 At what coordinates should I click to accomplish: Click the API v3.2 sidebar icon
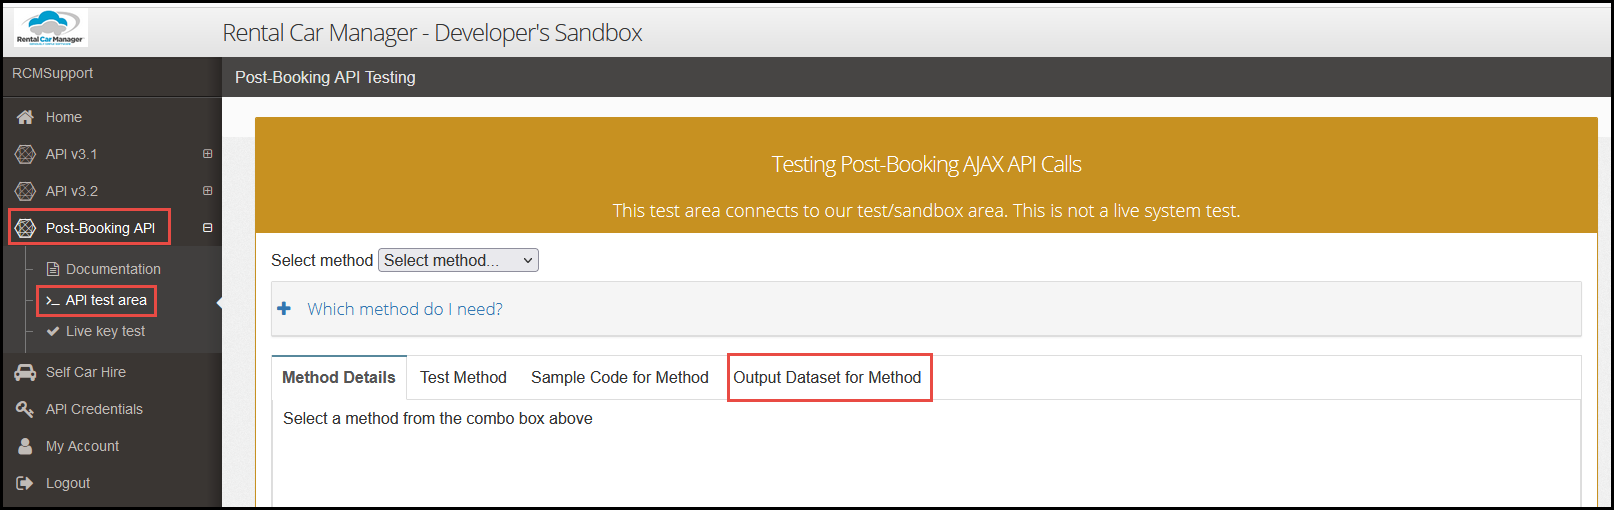(x=26, y=191)
